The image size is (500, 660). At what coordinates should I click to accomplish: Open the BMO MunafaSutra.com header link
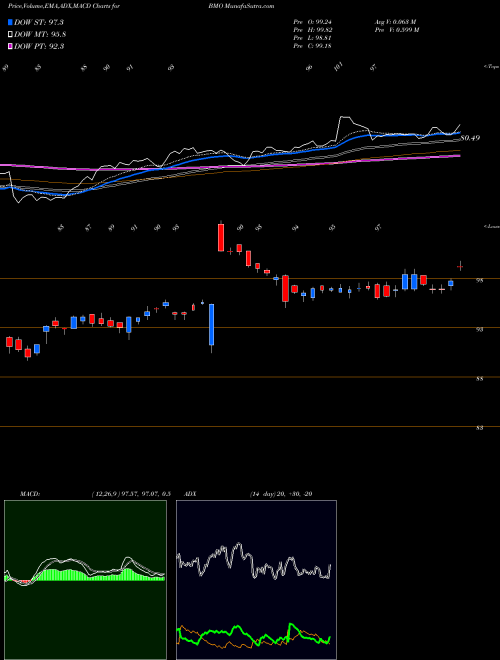click(241, 6)
